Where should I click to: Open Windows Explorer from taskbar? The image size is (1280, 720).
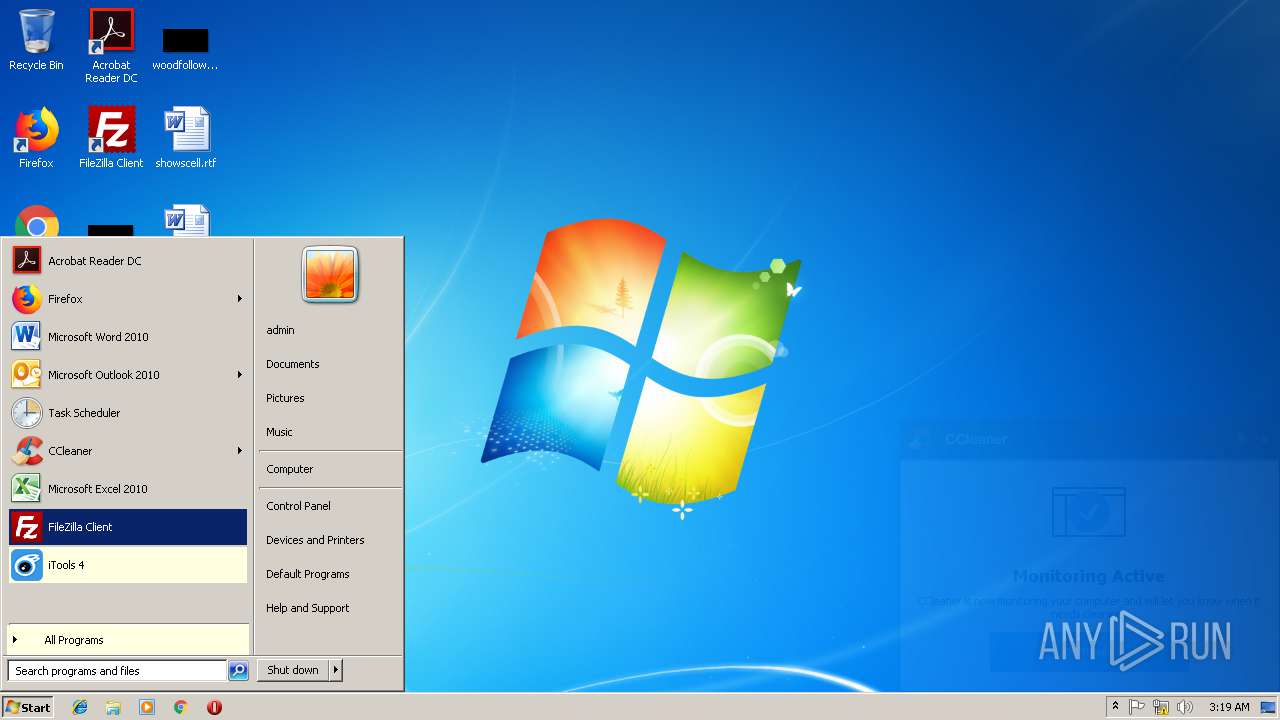tap(113, 707)
